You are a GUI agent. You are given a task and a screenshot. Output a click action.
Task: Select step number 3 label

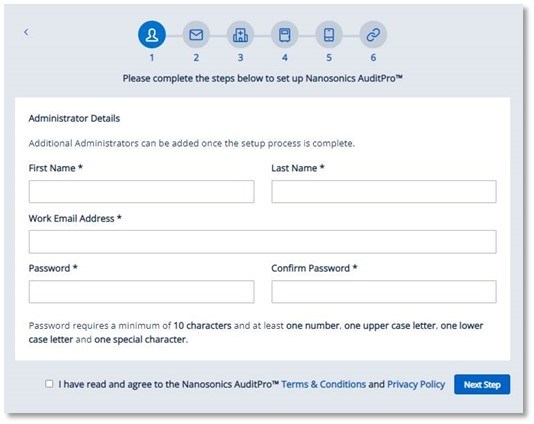coord(240,58)
